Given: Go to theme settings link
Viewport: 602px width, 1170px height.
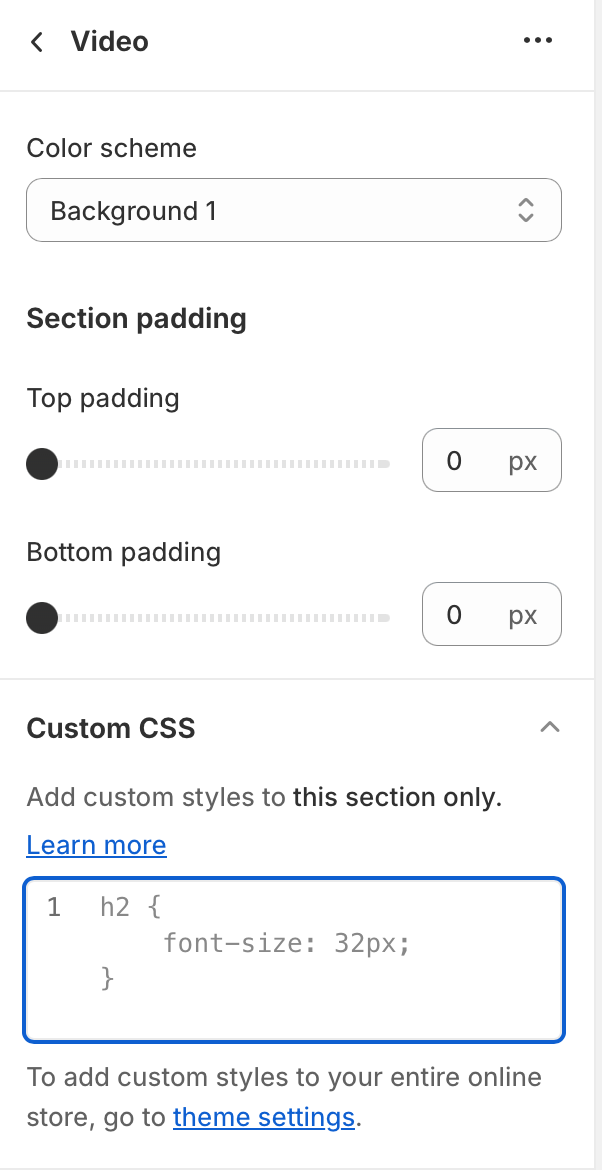Looking at the screenshot, I should coord(264,1117).
